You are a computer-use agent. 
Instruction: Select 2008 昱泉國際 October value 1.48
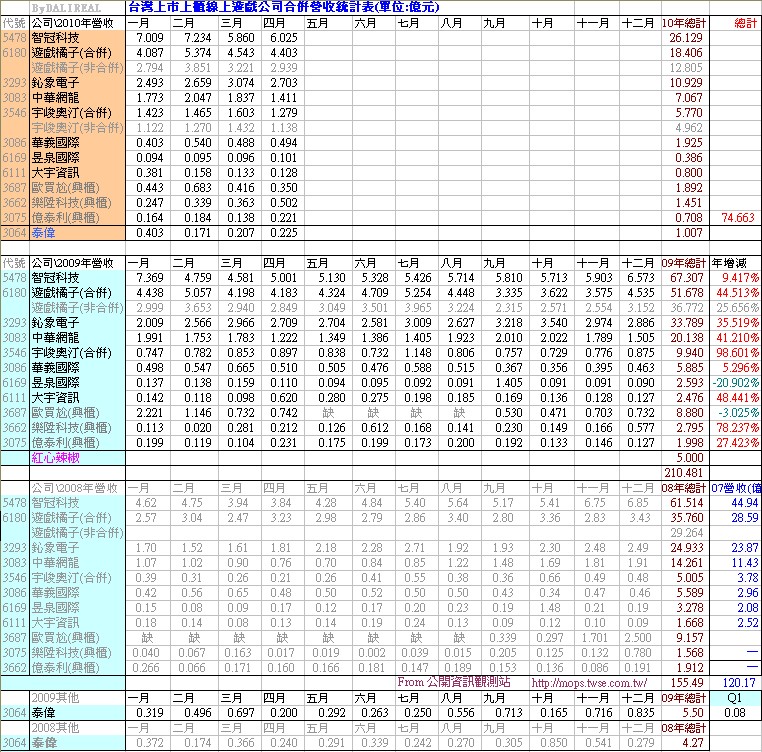550,608
